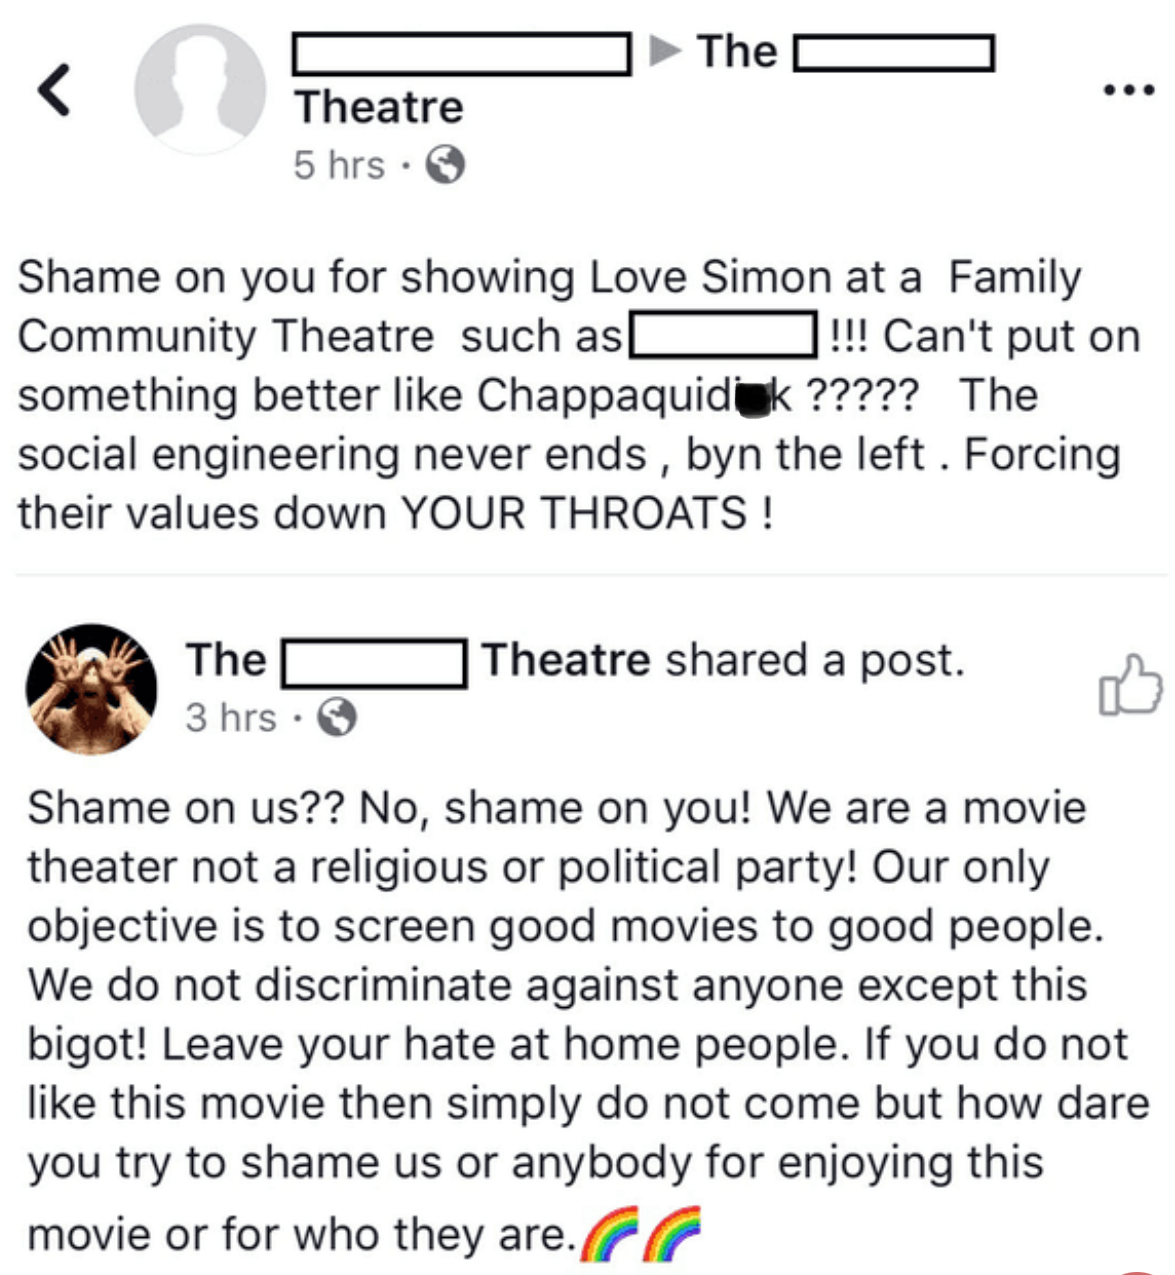The width and height of the screenshot is (1175, 1275).
Task: Click the 'Theatre' label under the header name
Action: pyautogui.click(x=381, y=105)
